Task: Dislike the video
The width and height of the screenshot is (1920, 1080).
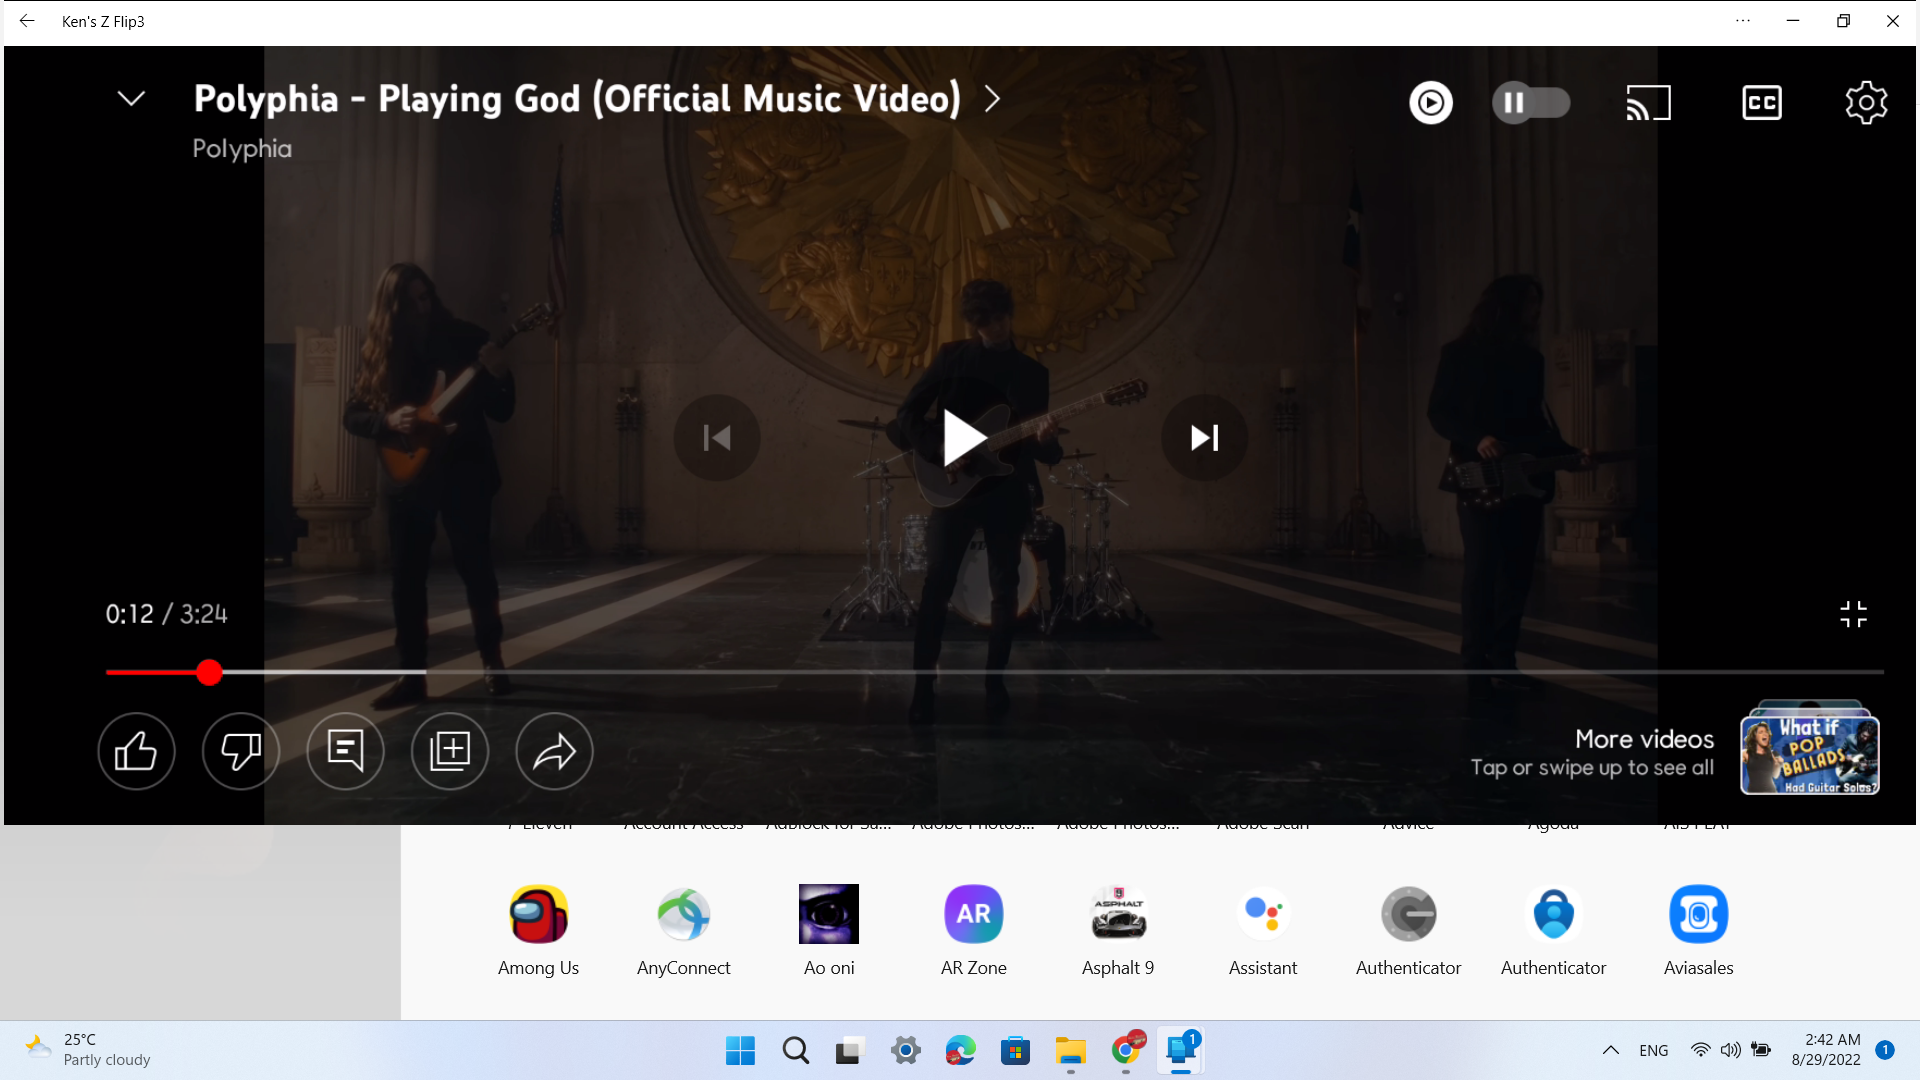Action: pos(240,751)
